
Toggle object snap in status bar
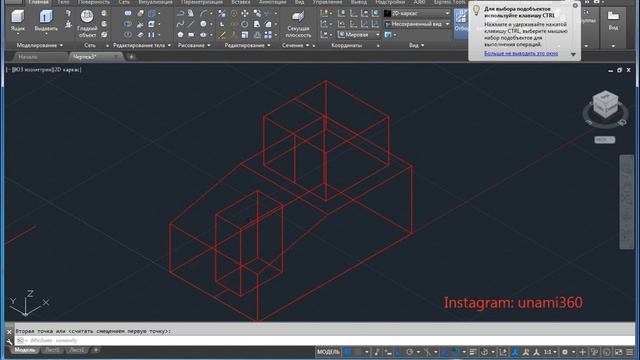[x=456, y=352]
